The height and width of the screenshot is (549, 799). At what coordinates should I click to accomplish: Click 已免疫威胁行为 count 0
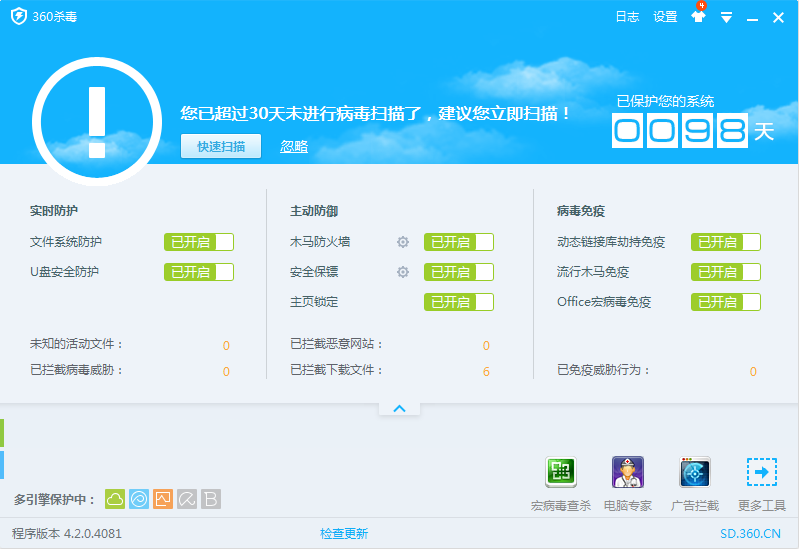[x=753, y=372]
